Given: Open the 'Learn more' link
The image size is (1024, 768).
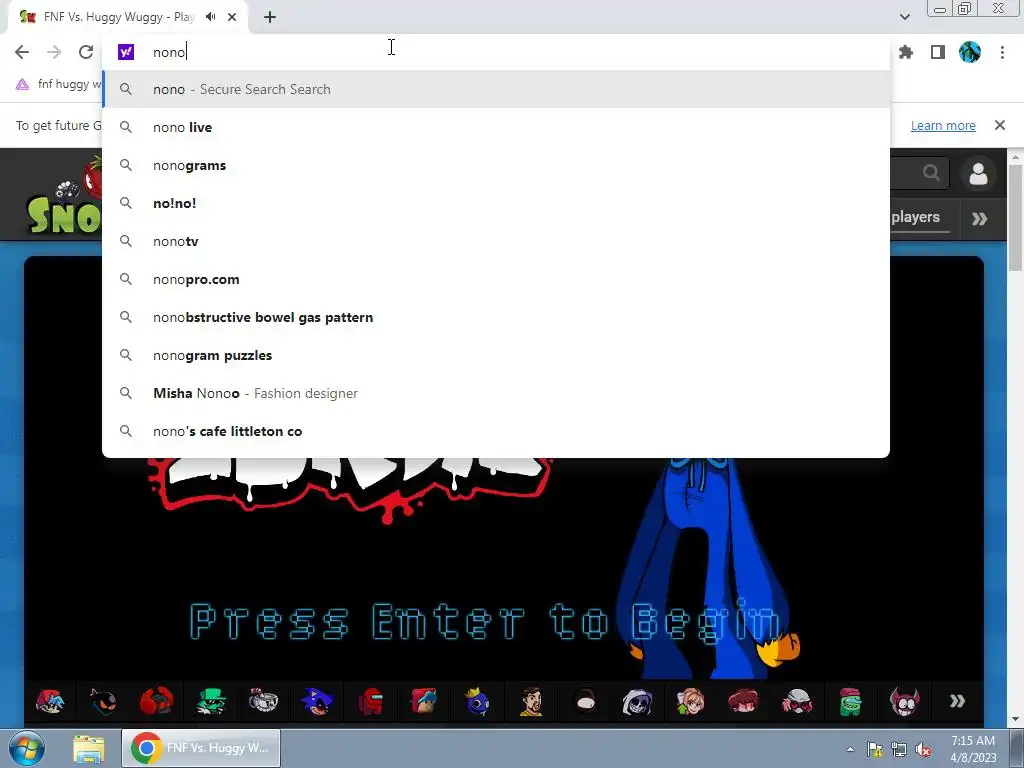Looking at the screenshot, I should click(x=943, y=125).
